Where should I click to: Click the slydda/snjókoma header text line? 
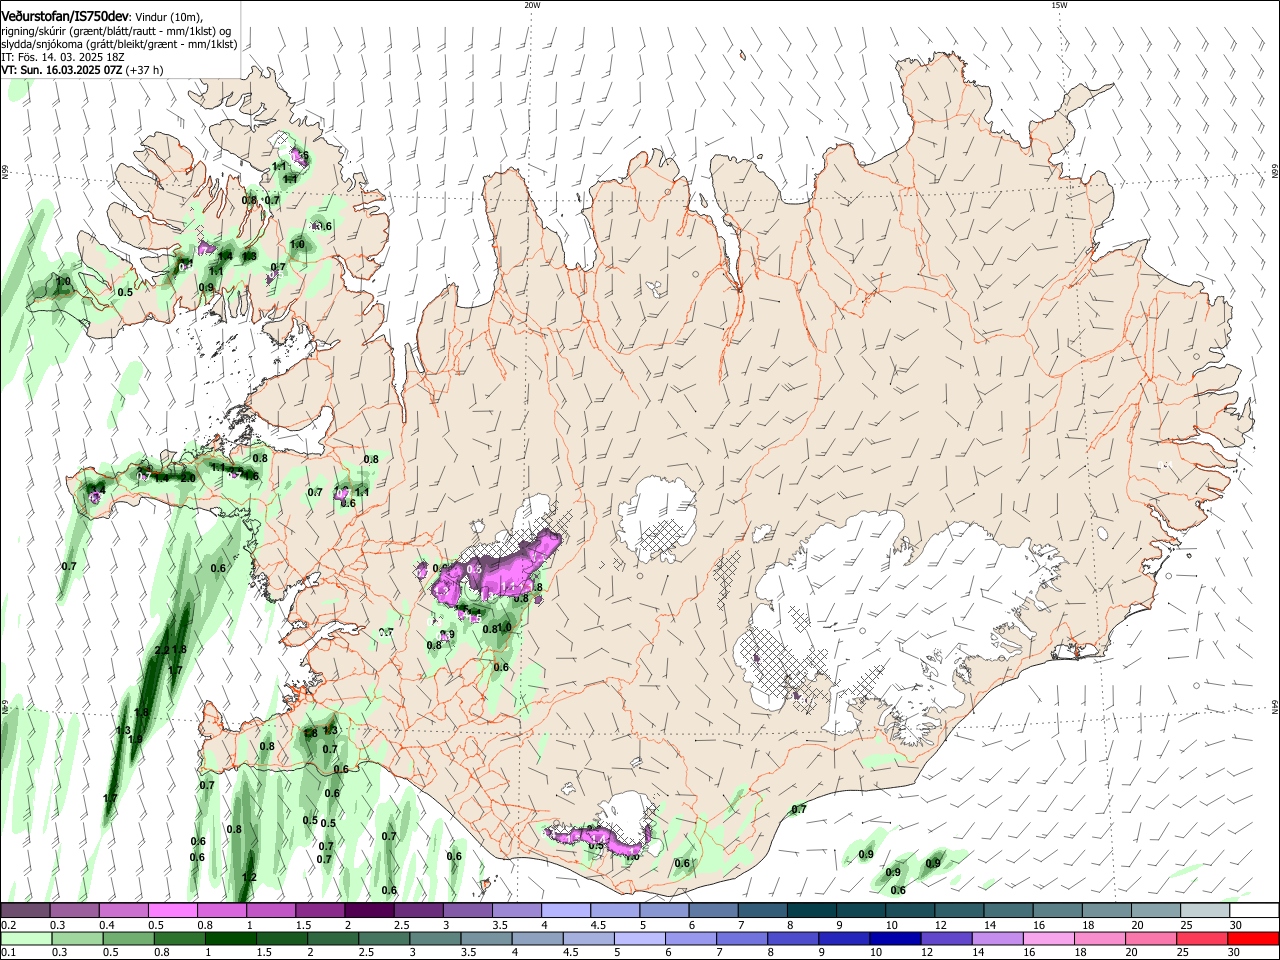coord(119,45)
